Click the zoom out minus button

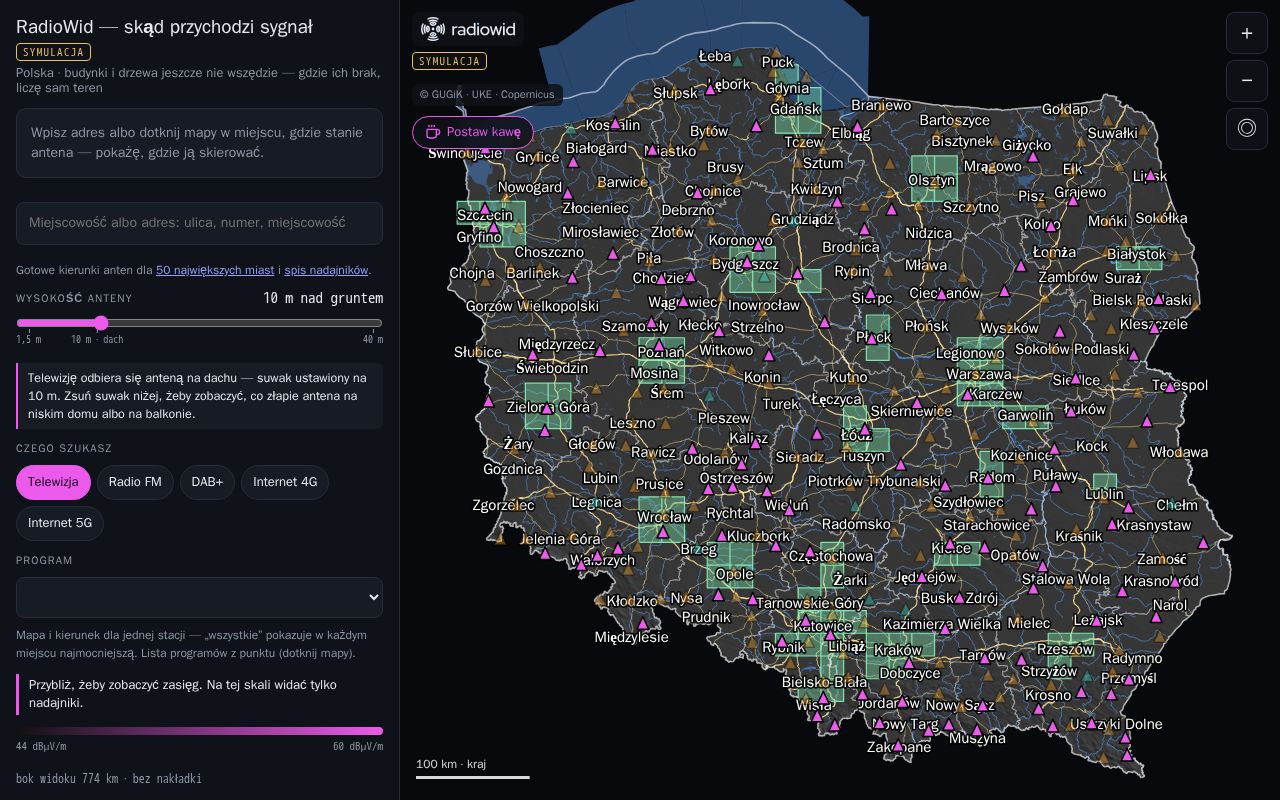(x=1246, y=80)
